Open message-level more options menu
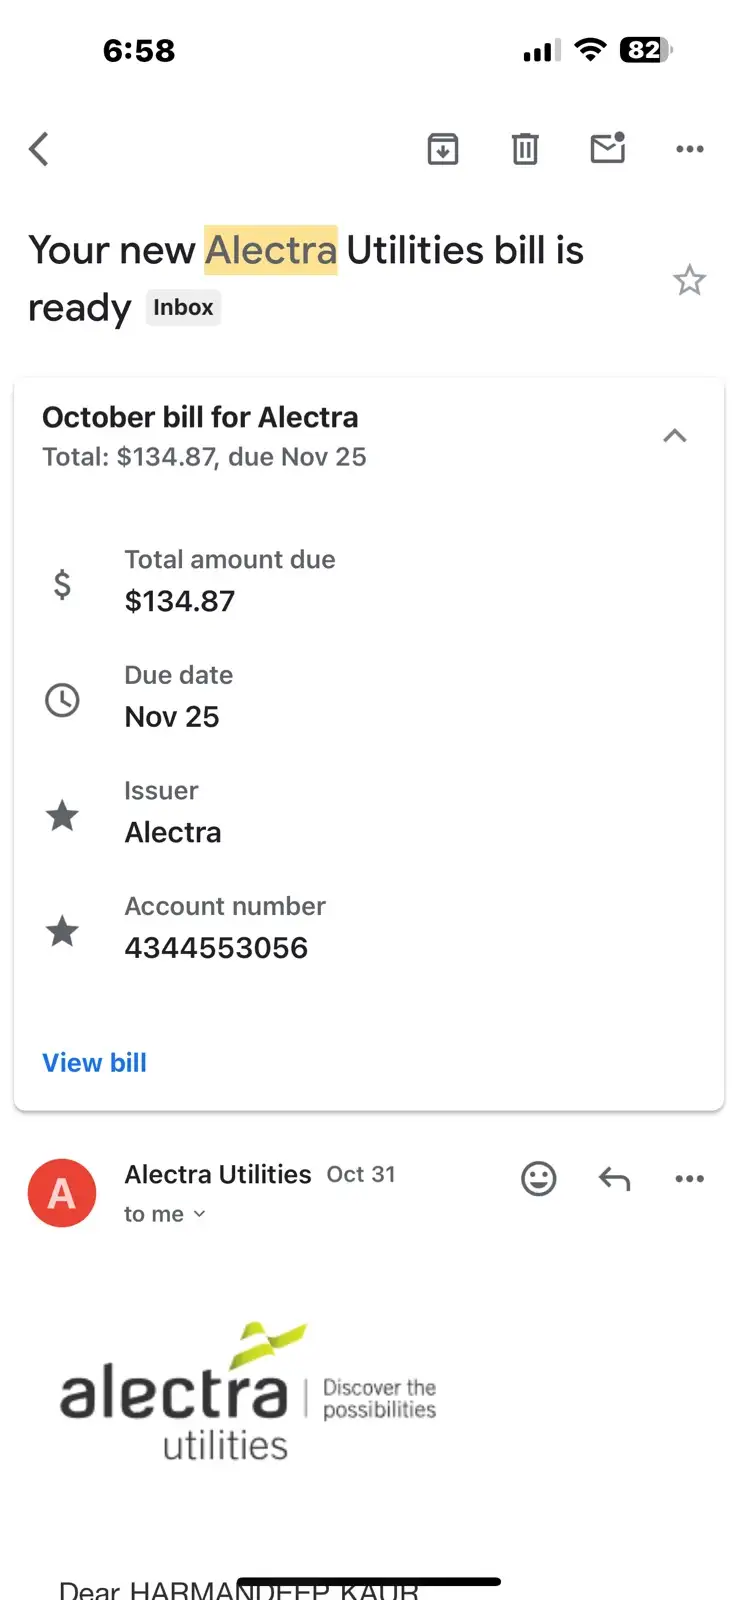 pos(690,1179)
